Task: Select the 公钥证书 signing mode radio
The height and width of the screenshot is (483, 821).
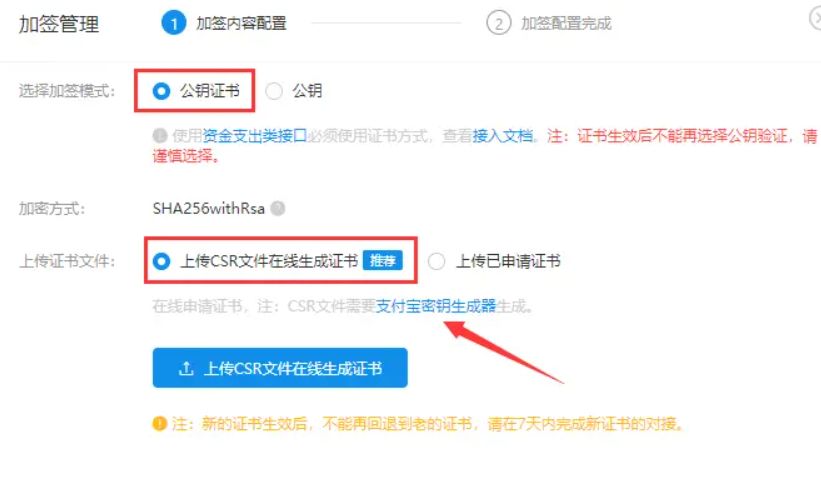Action: tap(161, 91)
